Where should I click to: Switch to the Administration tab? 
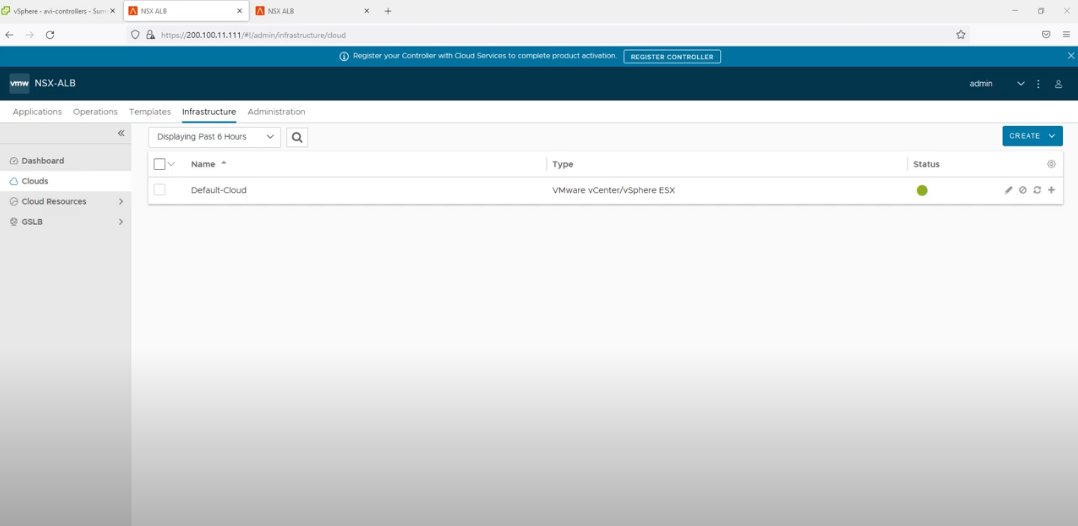[276, 111]
